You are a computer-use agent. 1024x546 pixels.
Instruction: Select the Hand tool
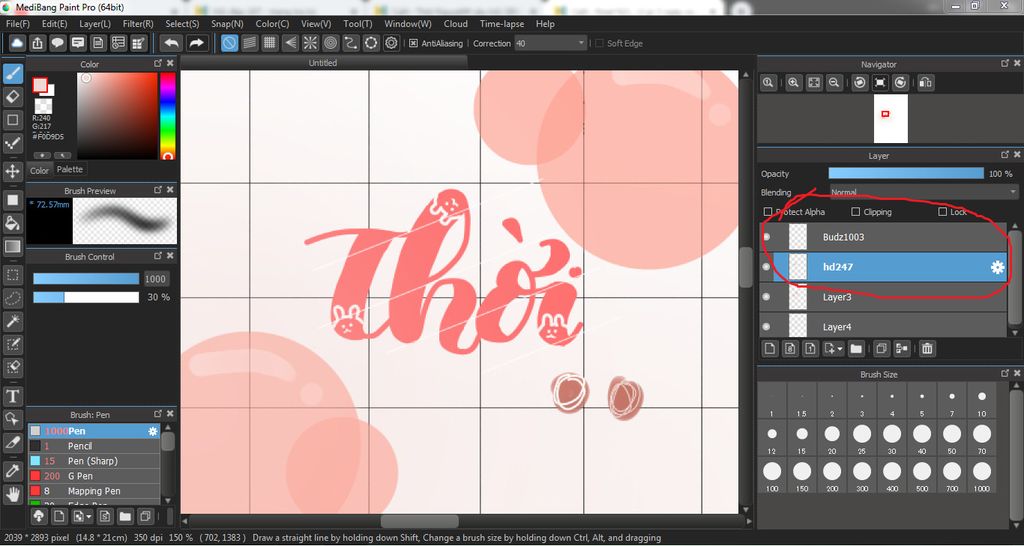[12, 494]
